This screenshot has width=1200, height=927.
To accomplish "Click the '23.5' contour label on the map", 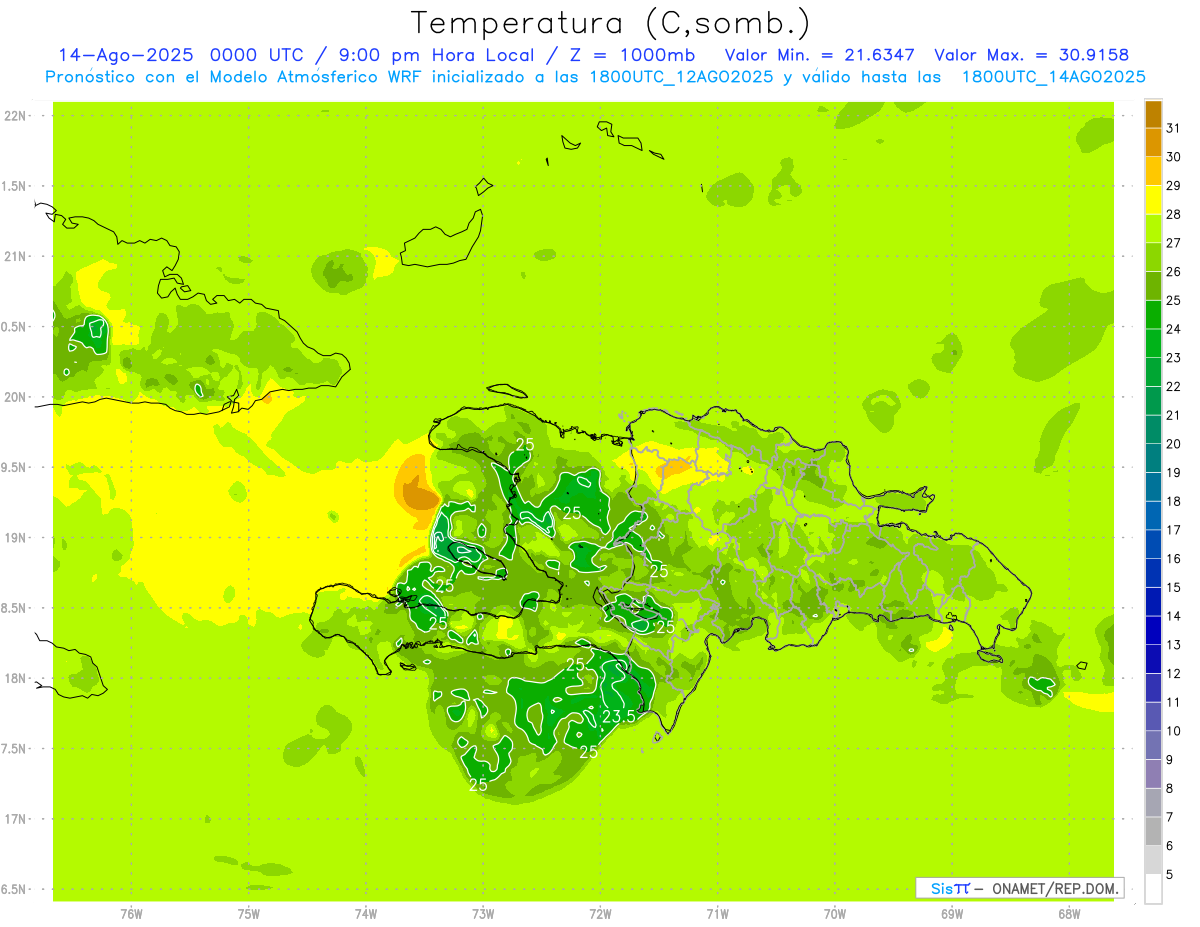I will [619, 716].
